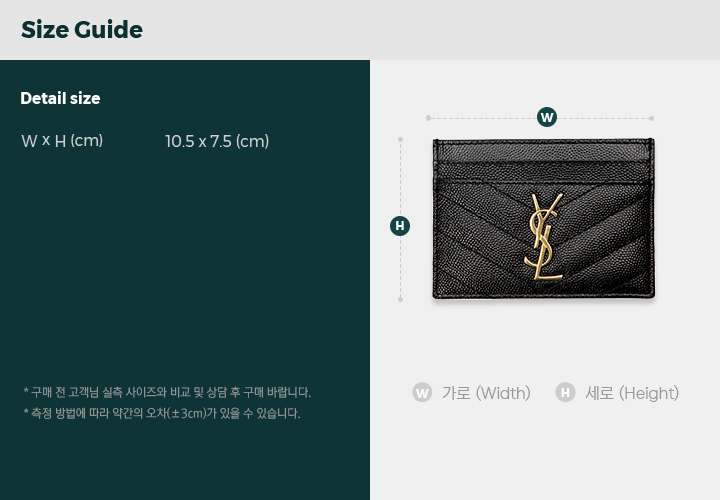Viewport: 720px width, 500px height.
Task: Click the gray H legend icon
Action: coord(565,393)
